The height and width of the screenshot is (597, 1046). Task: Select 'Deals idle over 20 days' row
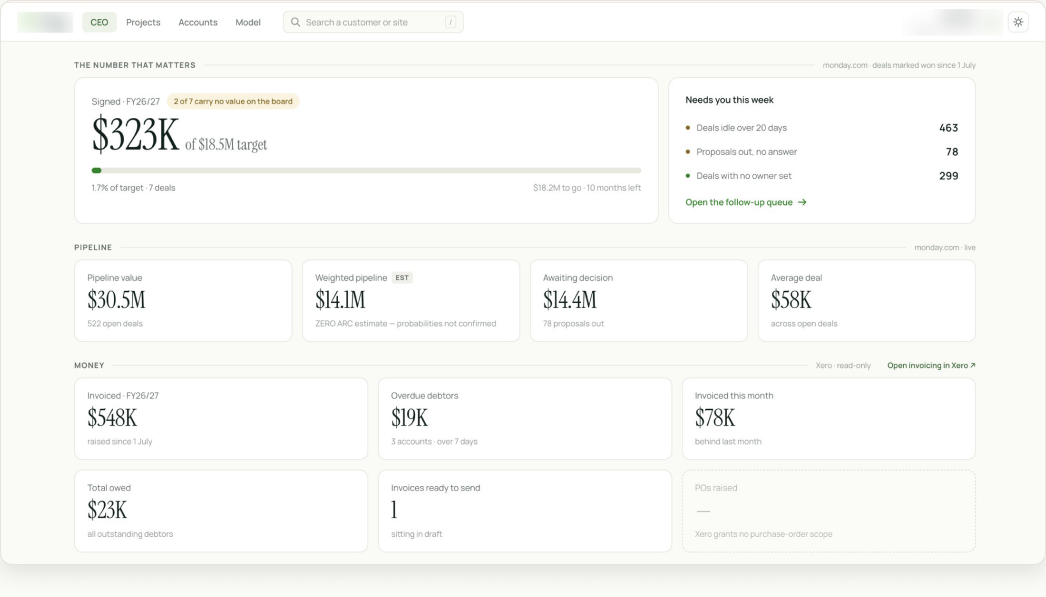click(x=822, y=128)
